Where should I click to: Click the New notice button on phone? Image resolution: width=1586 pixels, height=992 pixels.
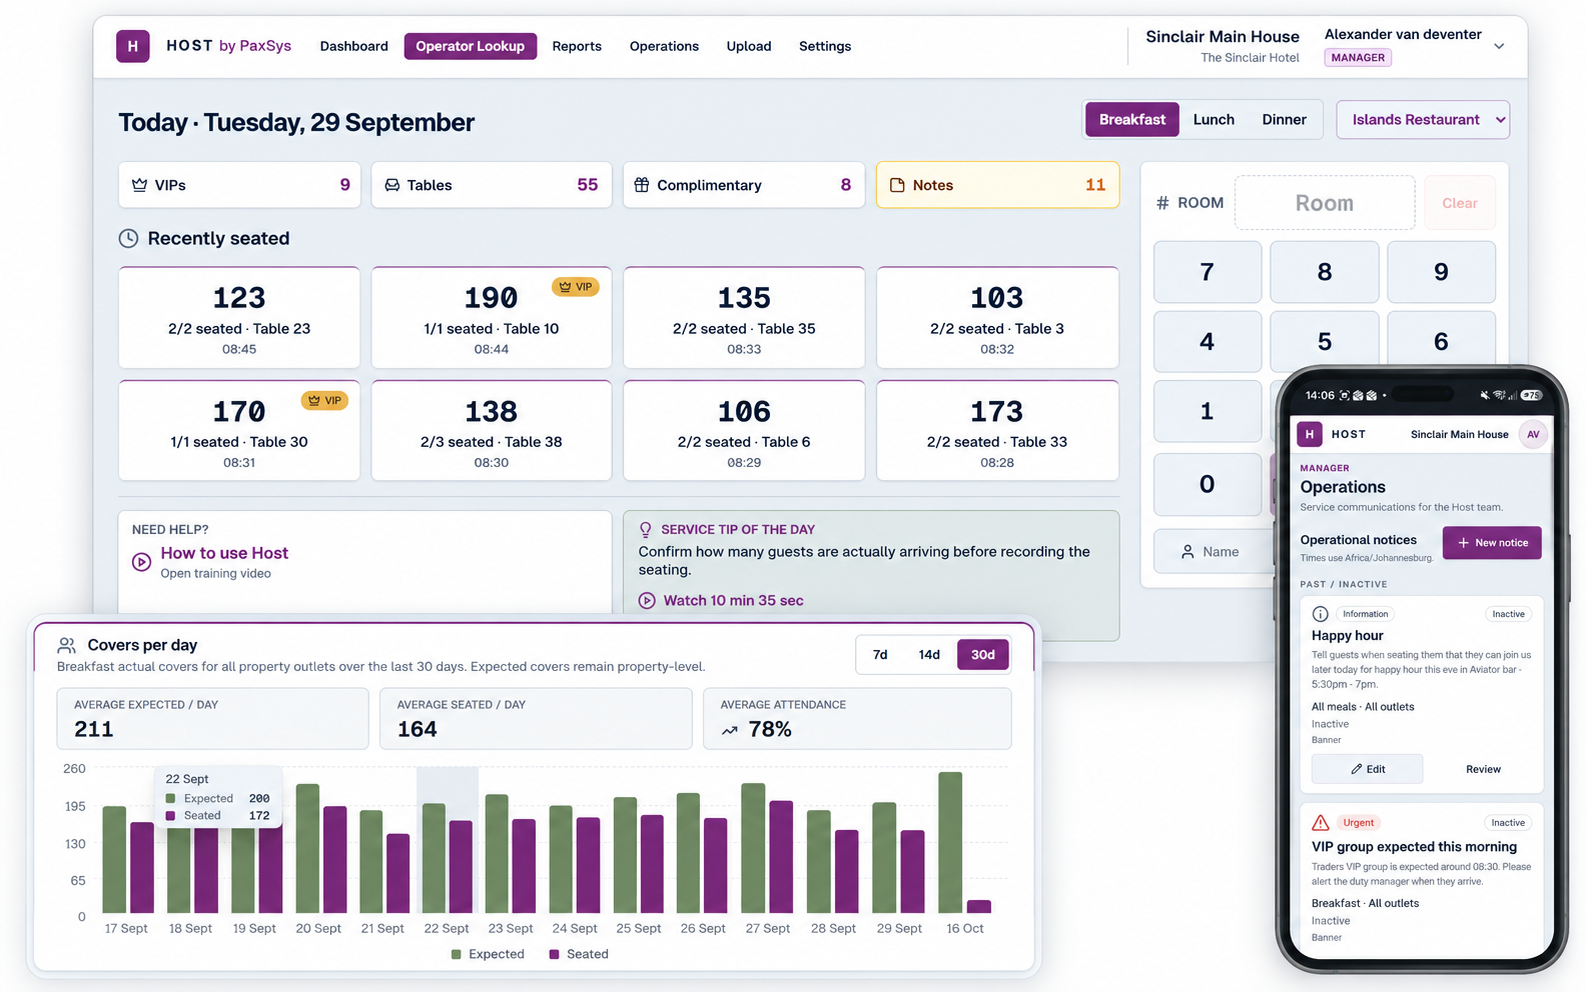coord(1492,542)
